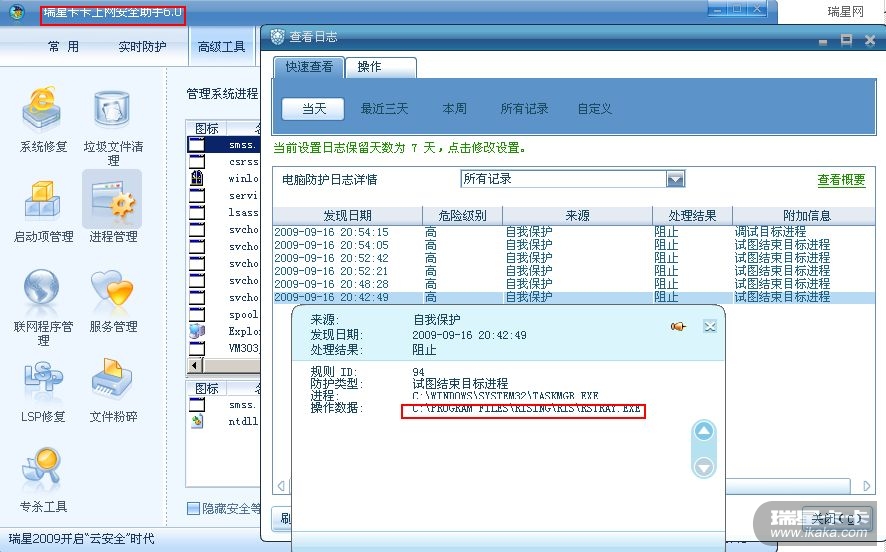The width and height of the screenshot is (886, 552).
Task: Click the down arrow in detail popup
Action: (x=704, y=467)
